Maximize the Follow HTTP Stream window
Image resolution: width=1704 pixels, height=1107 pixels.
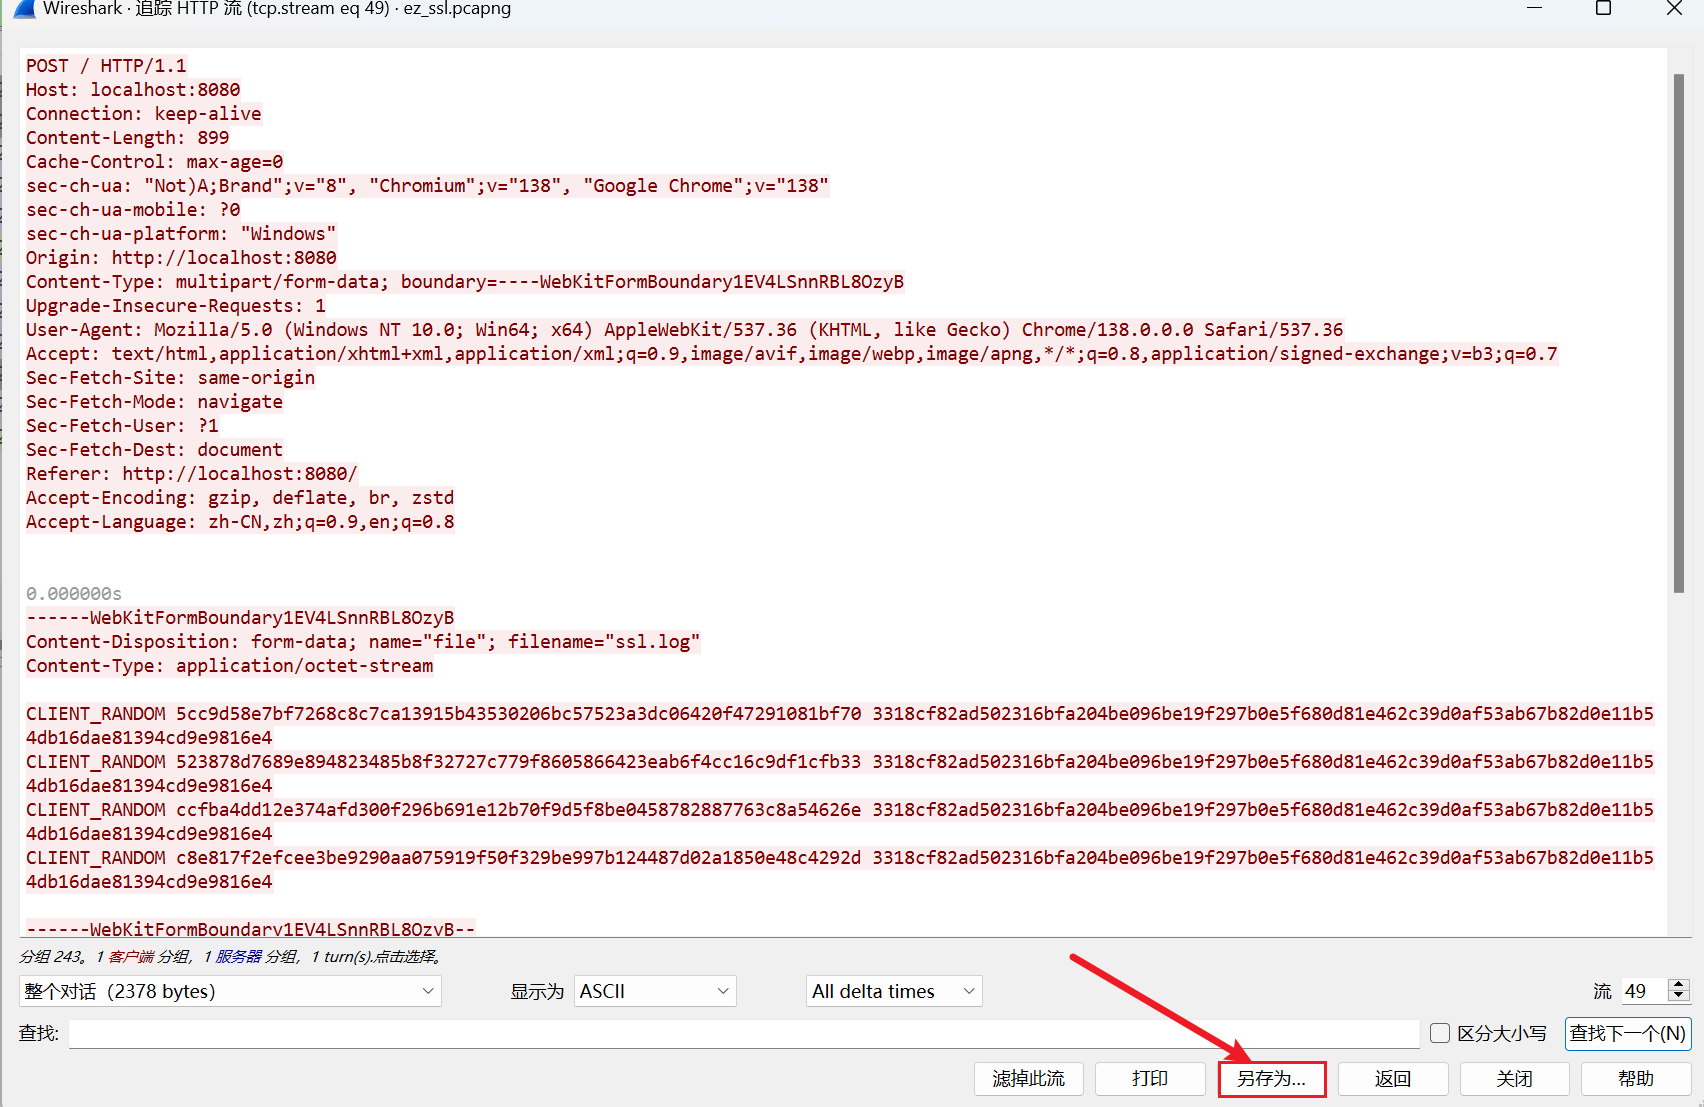pyautogui.click(x=1603, y=9)
